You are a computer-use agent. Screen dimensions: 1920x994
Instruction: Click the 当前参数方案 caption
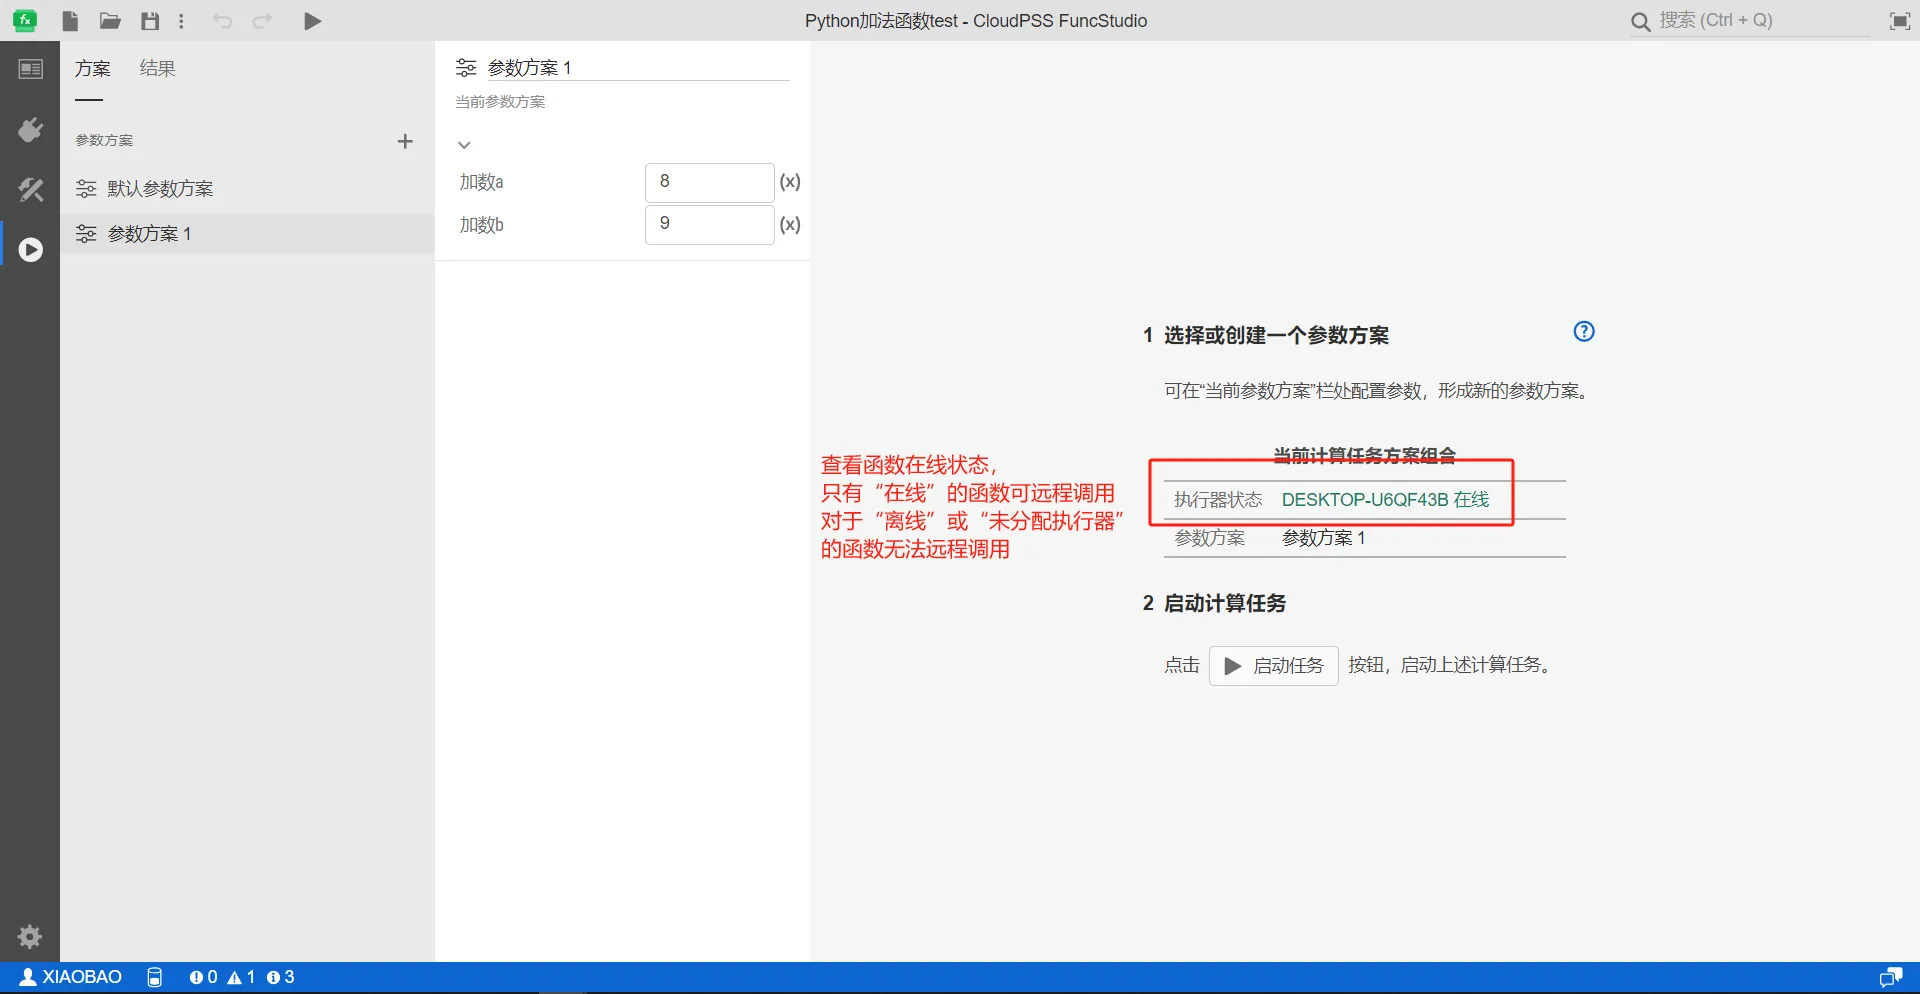(x=500, y=102)
